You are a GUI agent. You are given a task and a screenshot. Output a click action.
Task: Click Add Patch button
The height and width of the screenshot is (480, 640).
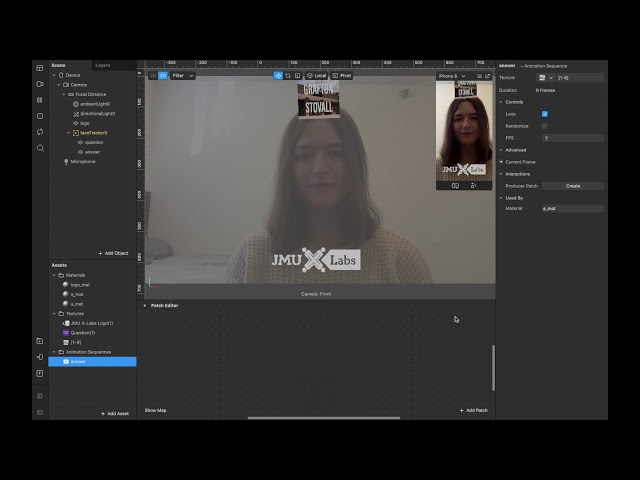473,410
